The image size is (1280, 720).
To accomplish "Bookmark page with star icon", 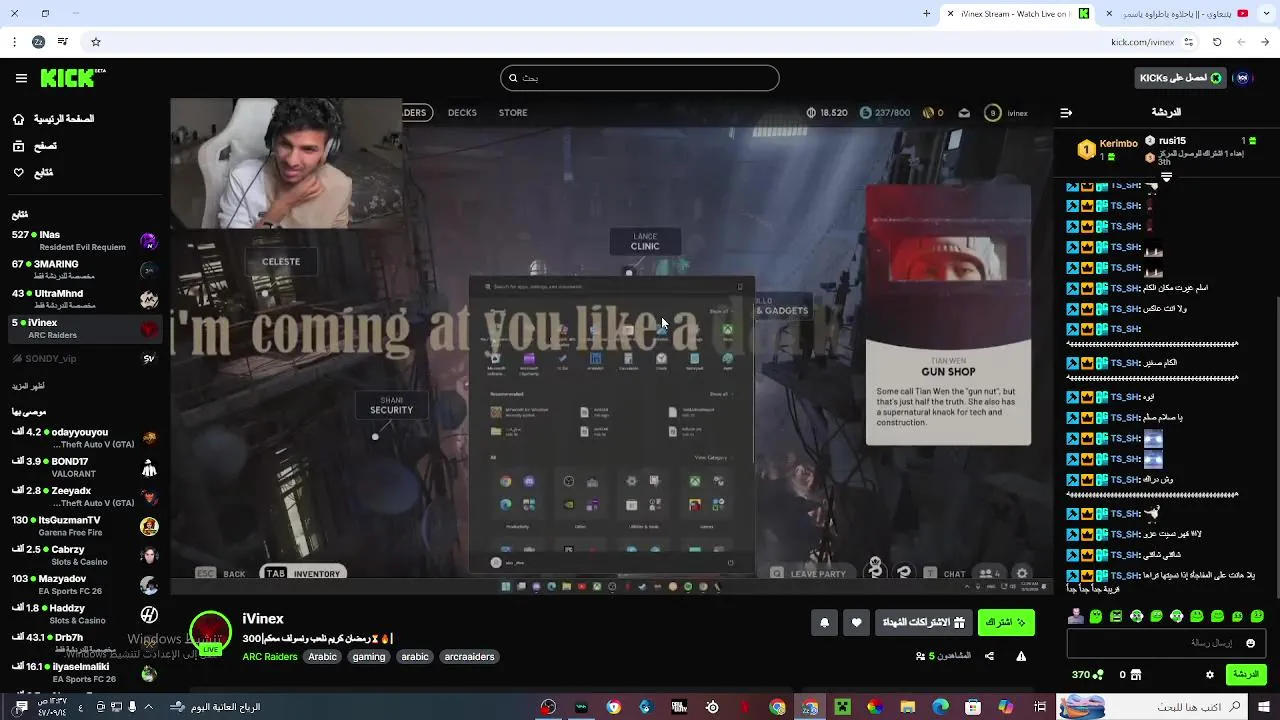I will 96,42.
